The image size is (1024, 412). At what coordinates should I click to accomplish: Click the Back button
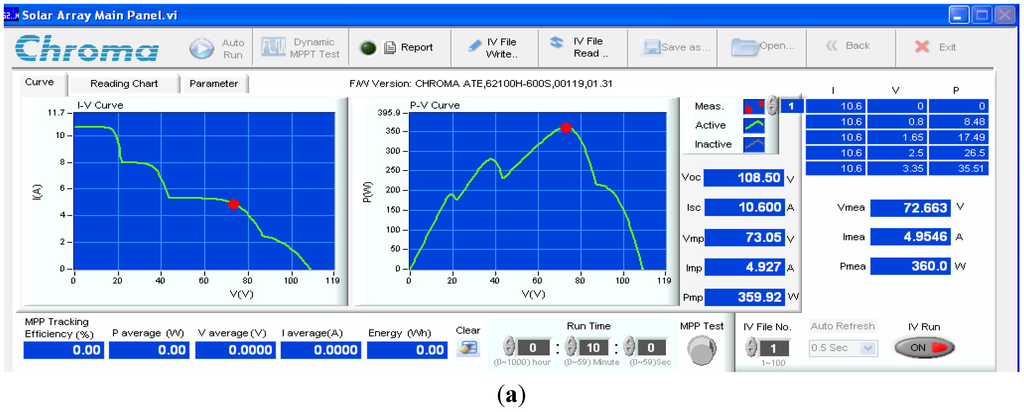point(847,46)
